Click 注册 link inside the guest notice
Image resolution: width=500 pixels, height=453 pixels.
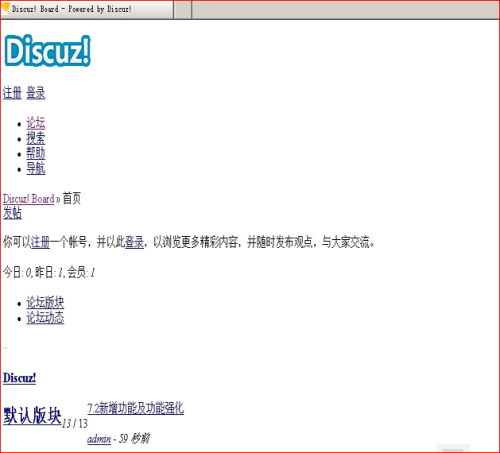[40, 242]
